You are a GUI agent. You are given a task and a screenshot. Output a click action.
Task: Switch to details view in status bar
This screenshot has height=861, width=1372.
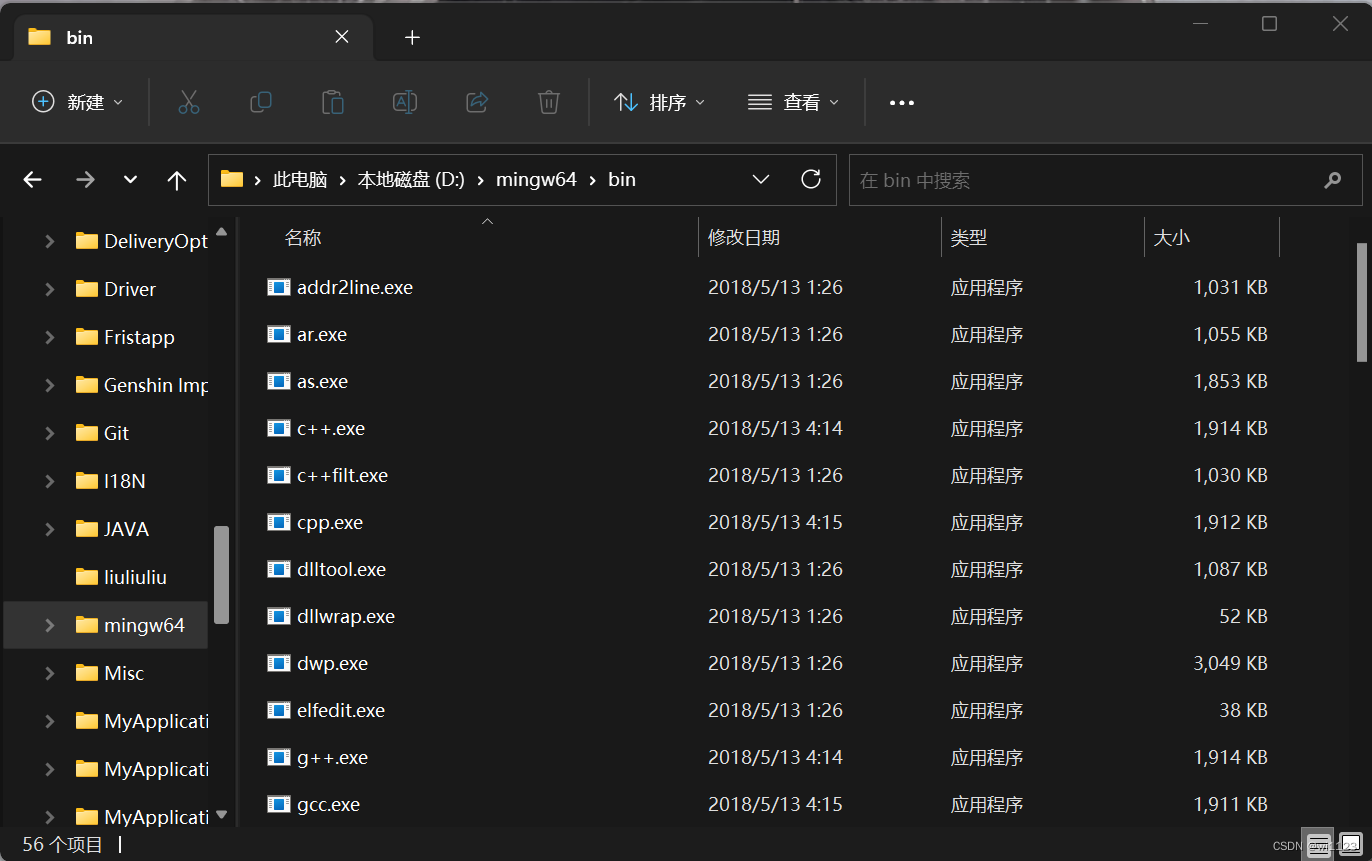pyautogui.click(x=1319, y=844)
